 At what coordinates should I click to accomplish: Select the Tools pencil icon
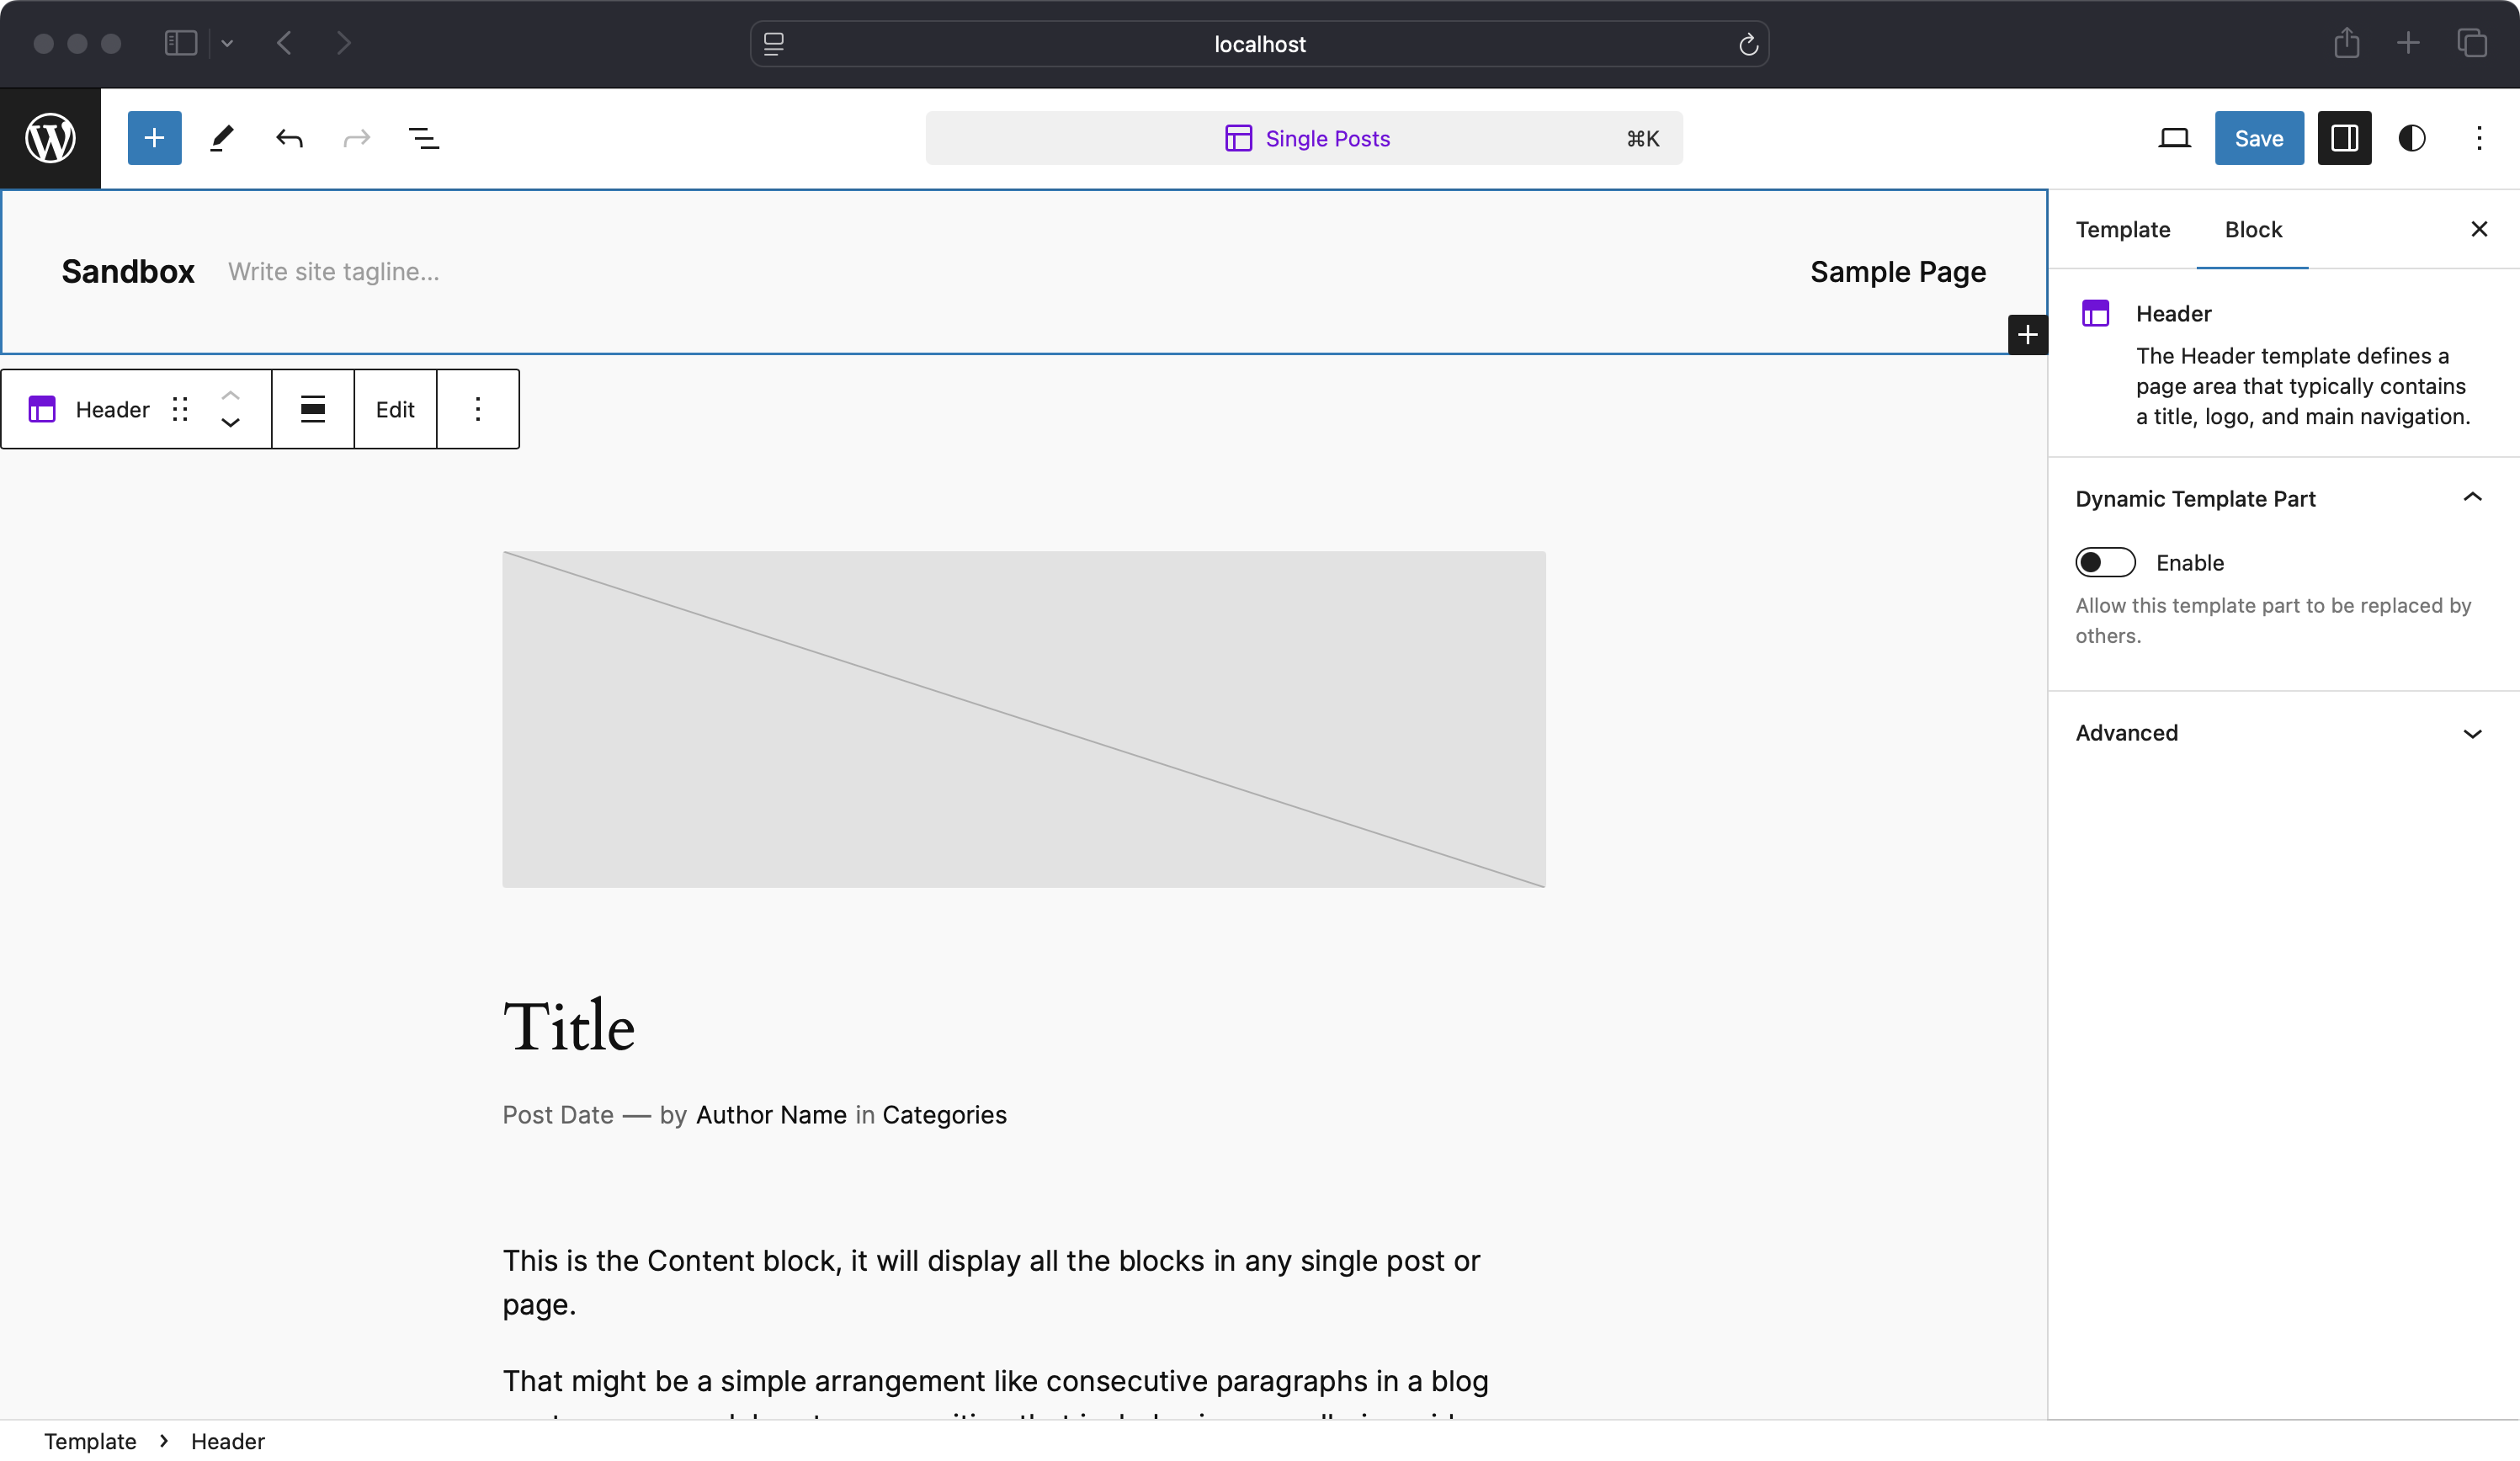point(222,138)
